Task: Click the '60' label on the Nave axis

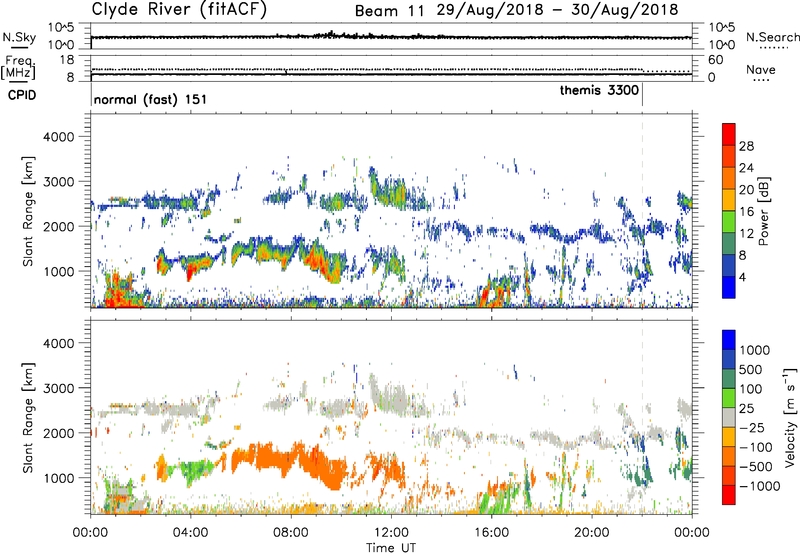Action: tap(715, 60)
